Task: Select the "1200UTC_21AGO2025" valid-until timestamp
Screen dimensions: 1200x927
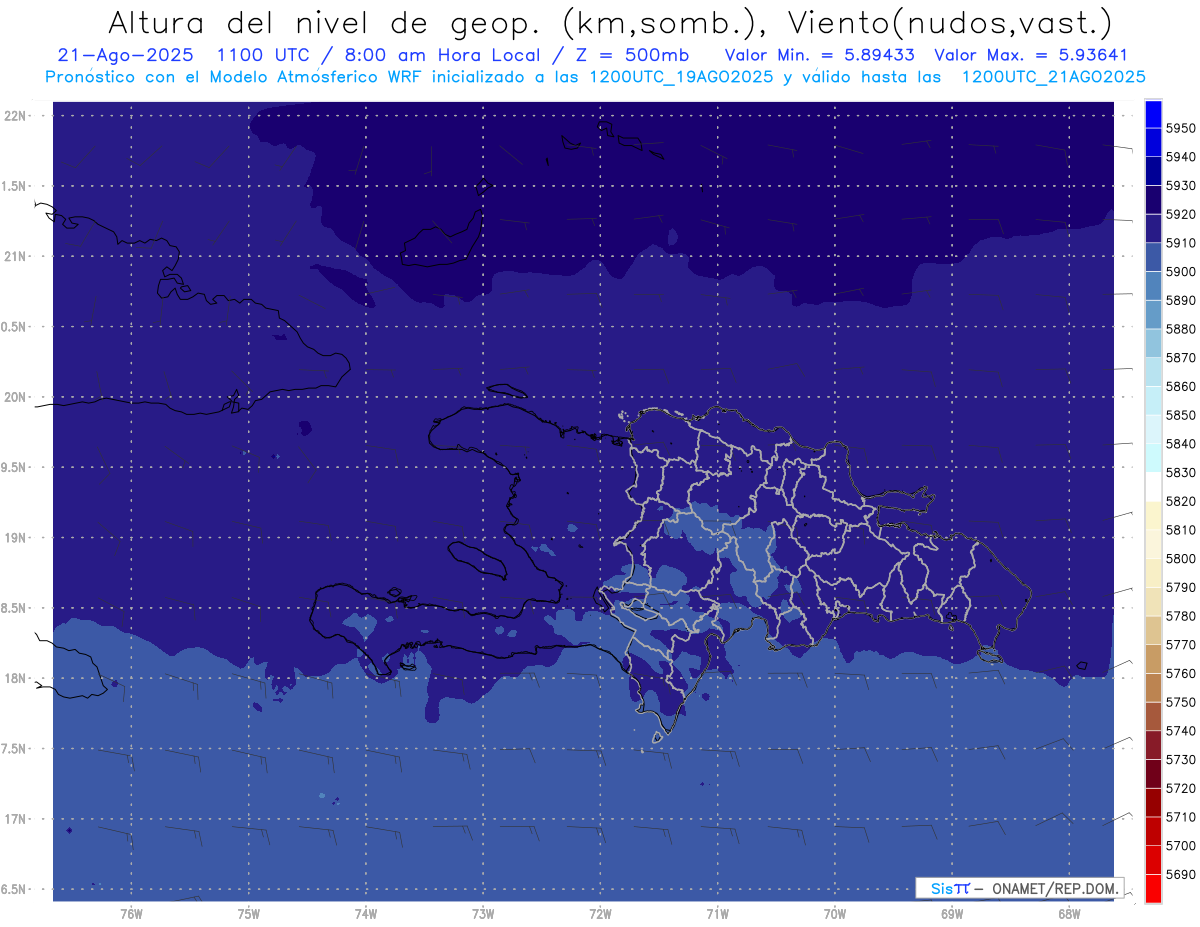Action: (x=1053, y=77)
